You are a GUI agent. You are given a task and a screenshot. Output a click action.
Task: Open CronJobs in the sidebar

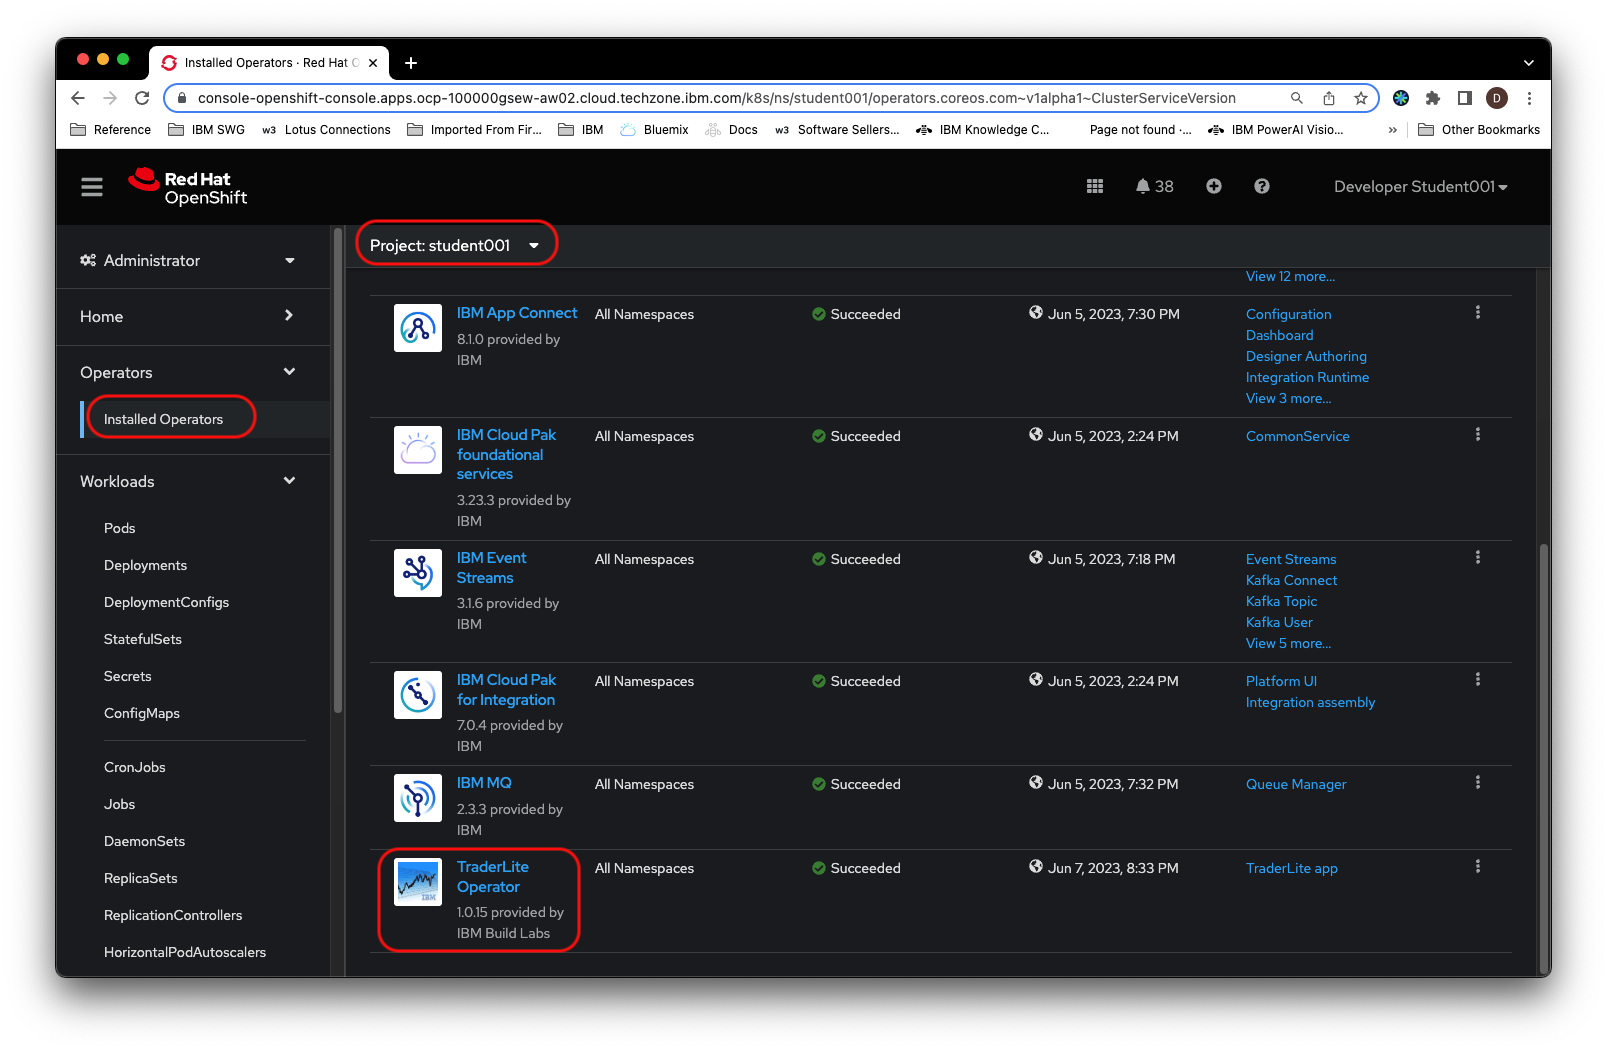135,767
